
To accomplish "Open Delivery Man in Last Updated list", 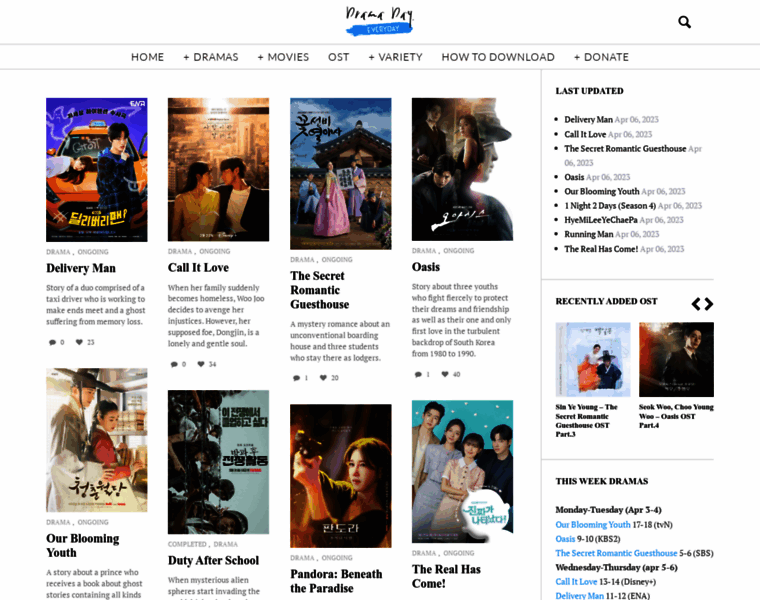I will (588, 119).
